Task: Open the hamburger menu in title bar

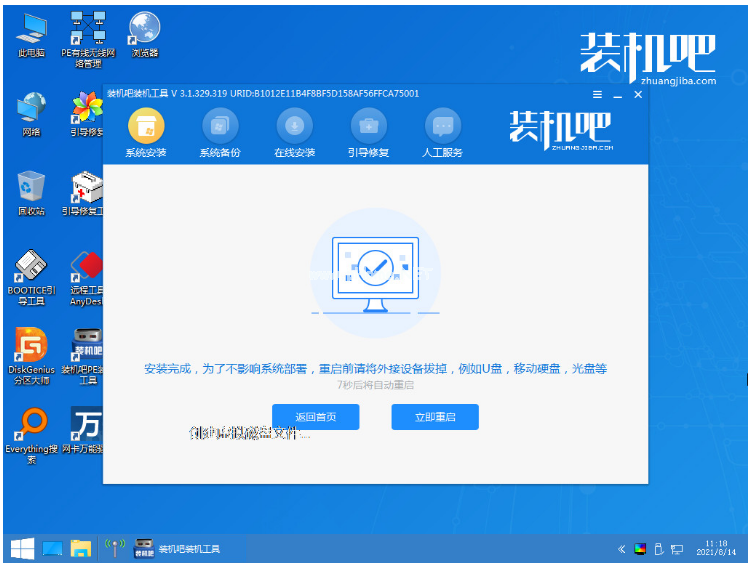Action: tap(597, 94)
